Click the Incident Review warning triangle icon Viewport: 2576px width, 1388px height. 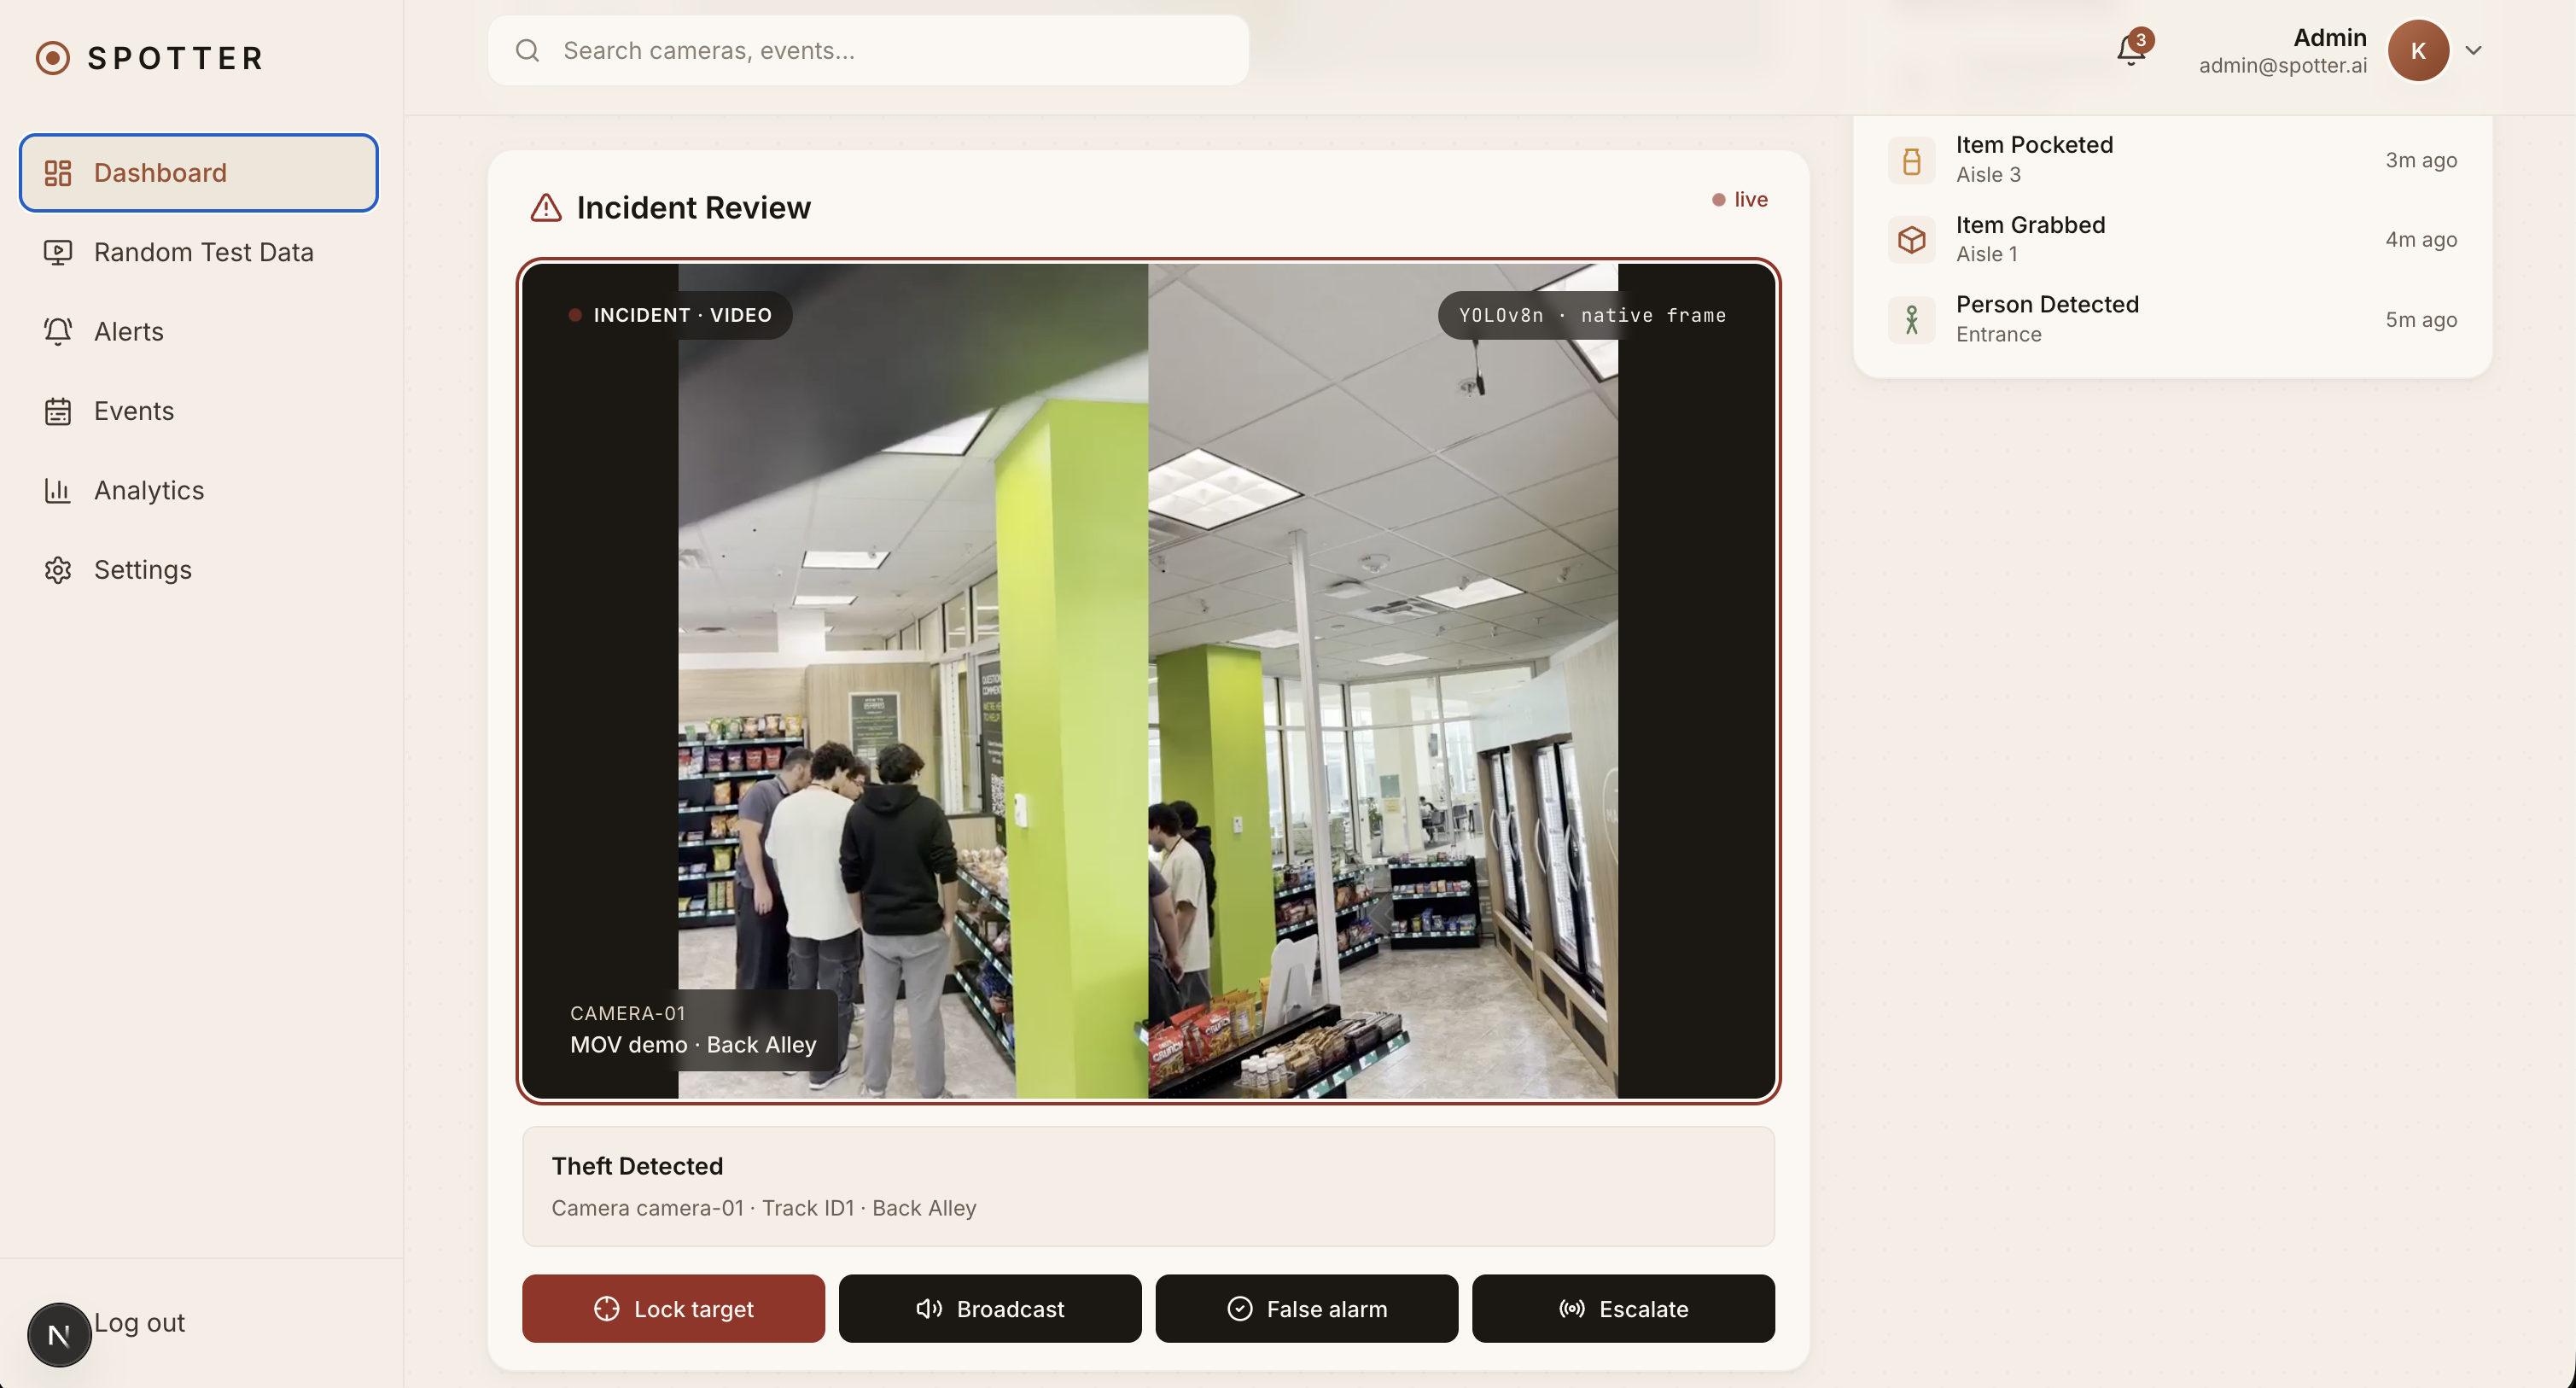tap(546, 208)
